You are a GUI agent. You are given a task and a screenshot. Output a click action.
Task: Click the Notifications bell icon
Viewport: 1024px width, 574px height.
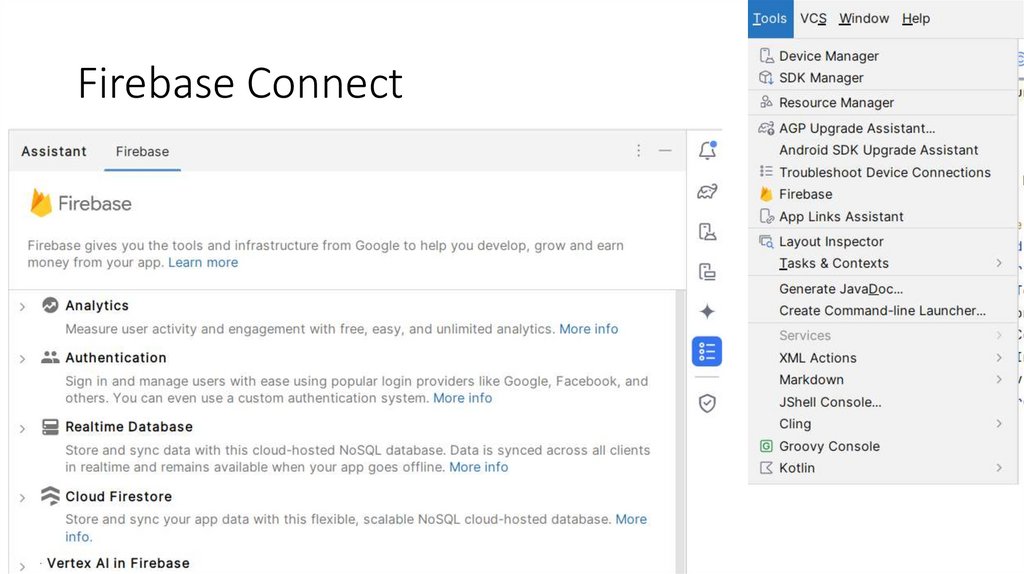(x=707, y=151)
